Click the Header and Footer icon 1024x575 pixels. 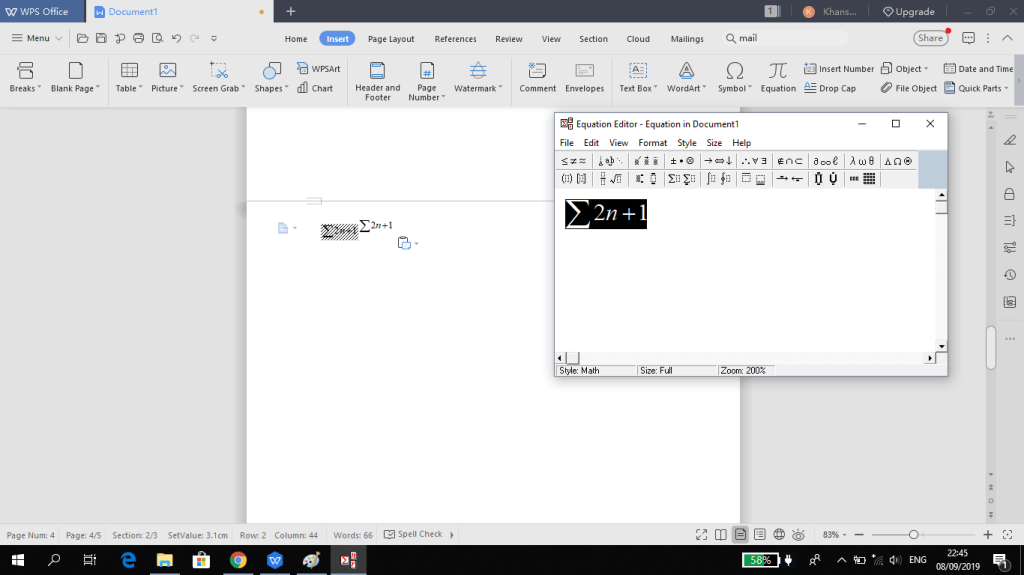[x=377, y=76]
